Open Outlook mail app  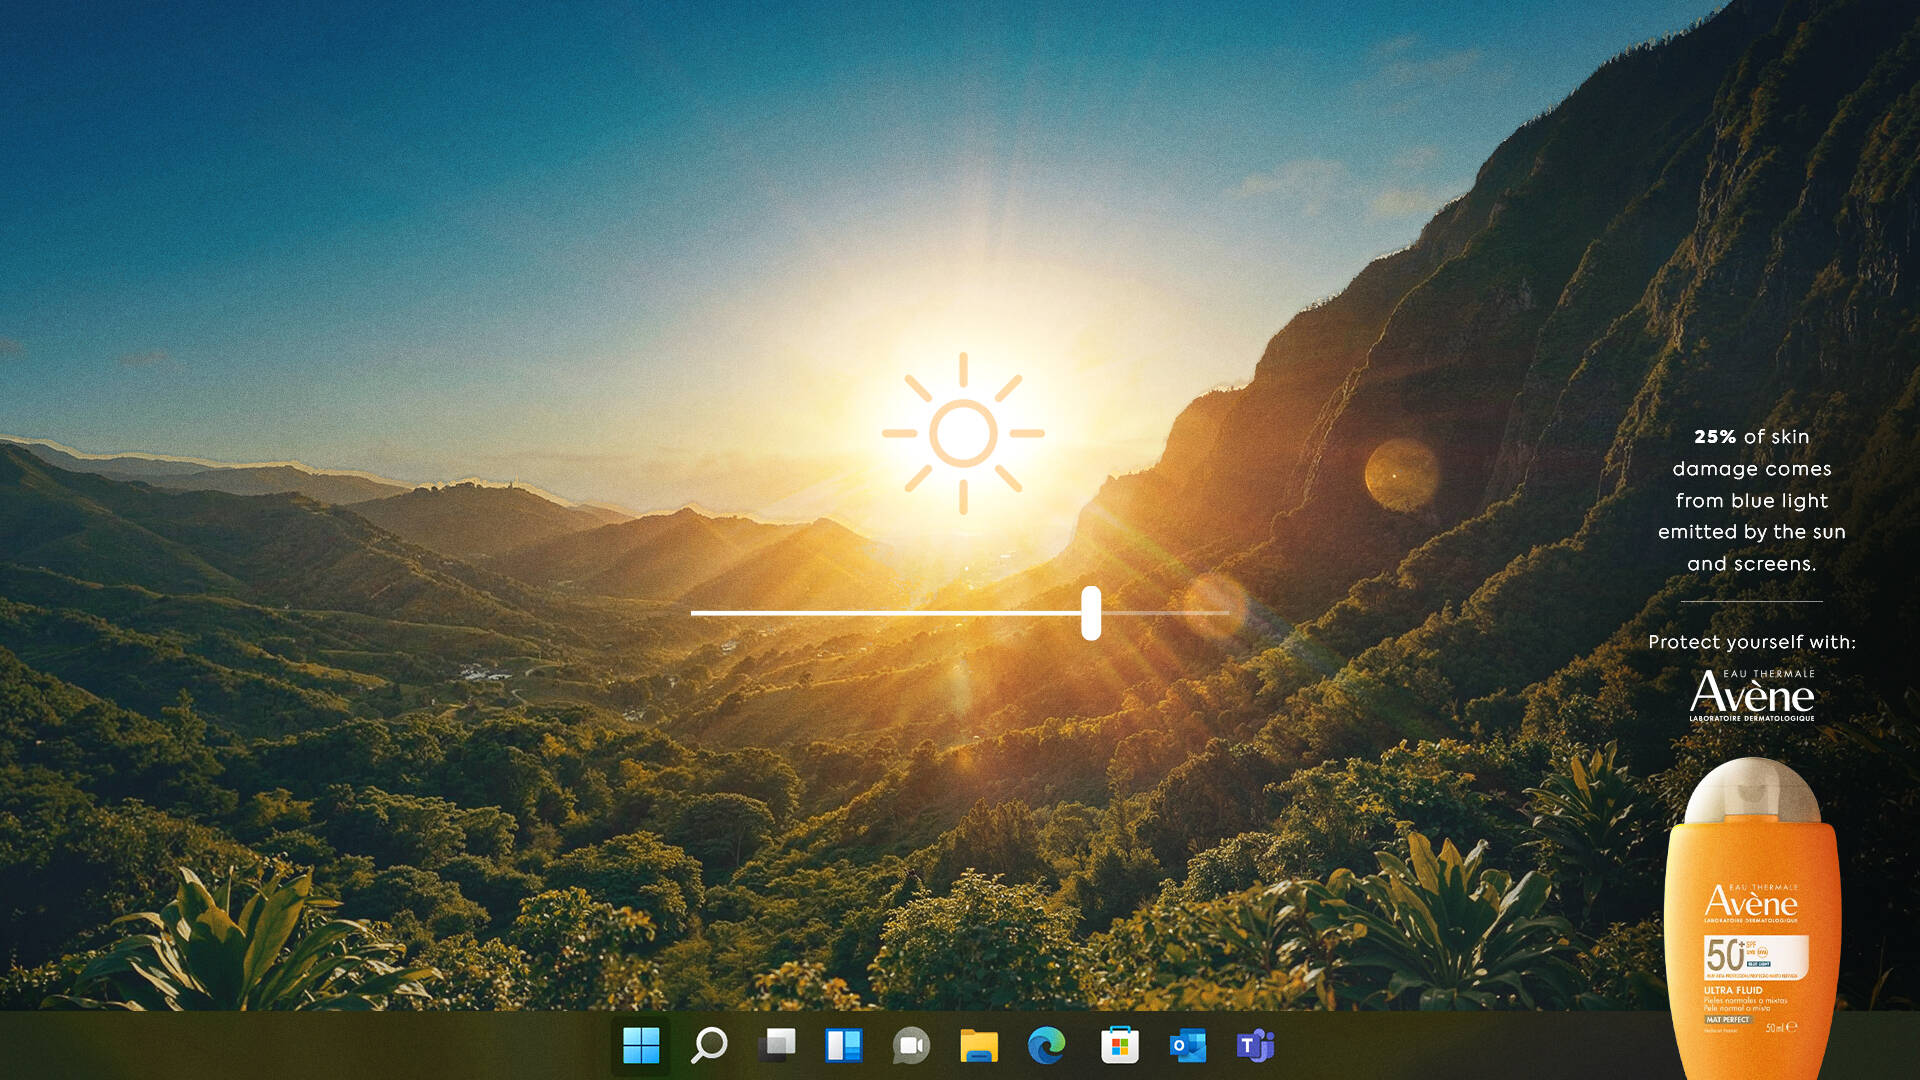click(x=1187, y=1046)
